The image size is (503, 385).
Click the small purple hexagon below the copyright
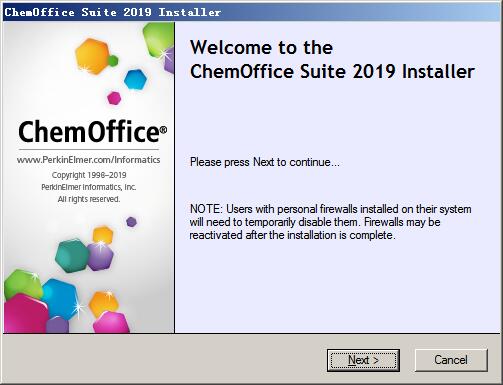(131, 222)
